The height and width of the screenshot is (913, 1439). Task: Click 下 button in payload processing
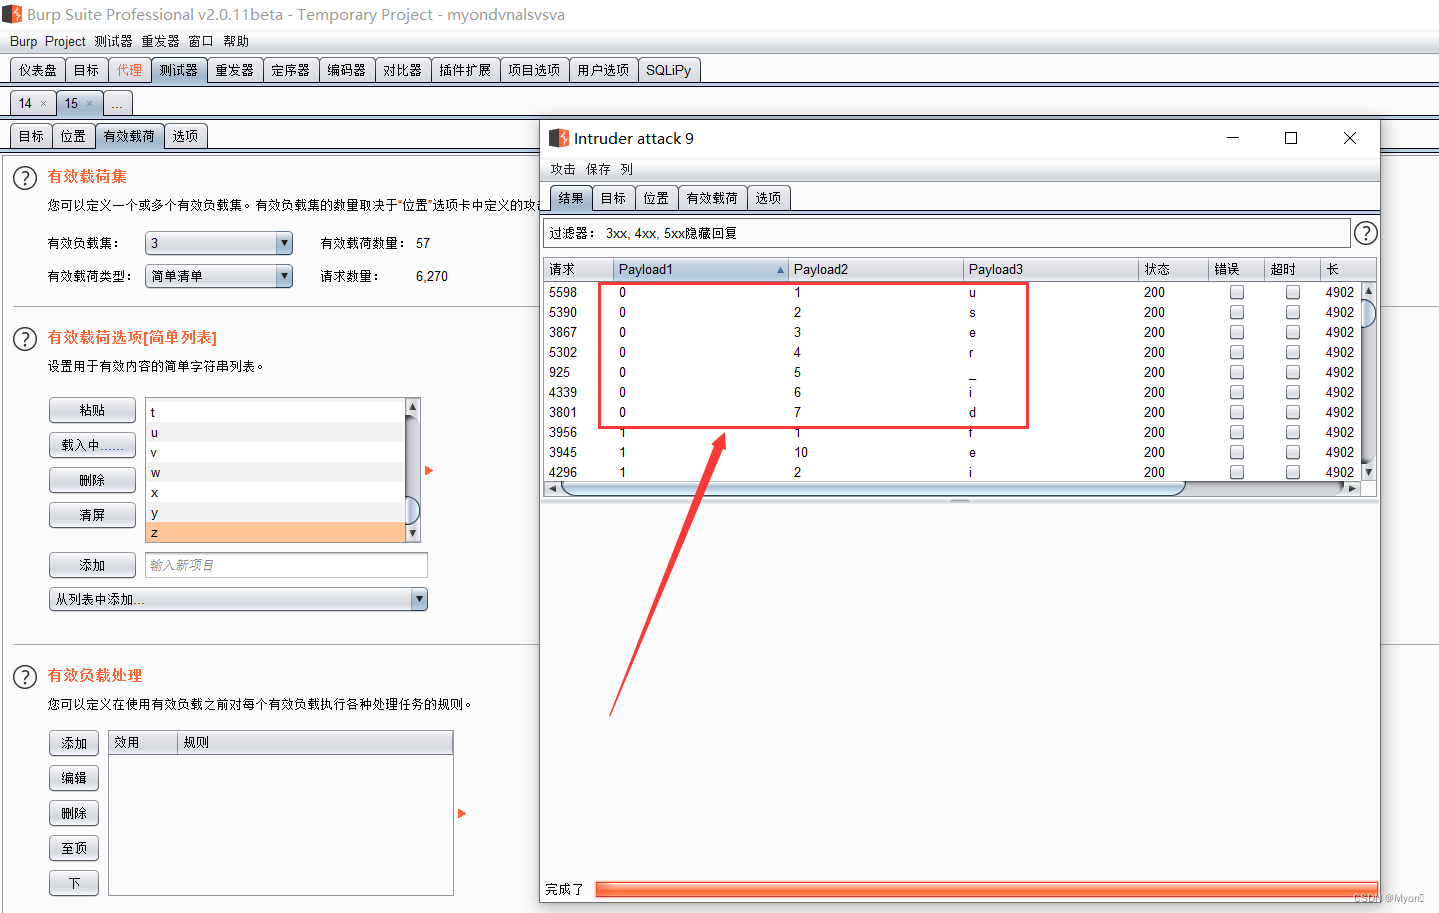[74, 883]
